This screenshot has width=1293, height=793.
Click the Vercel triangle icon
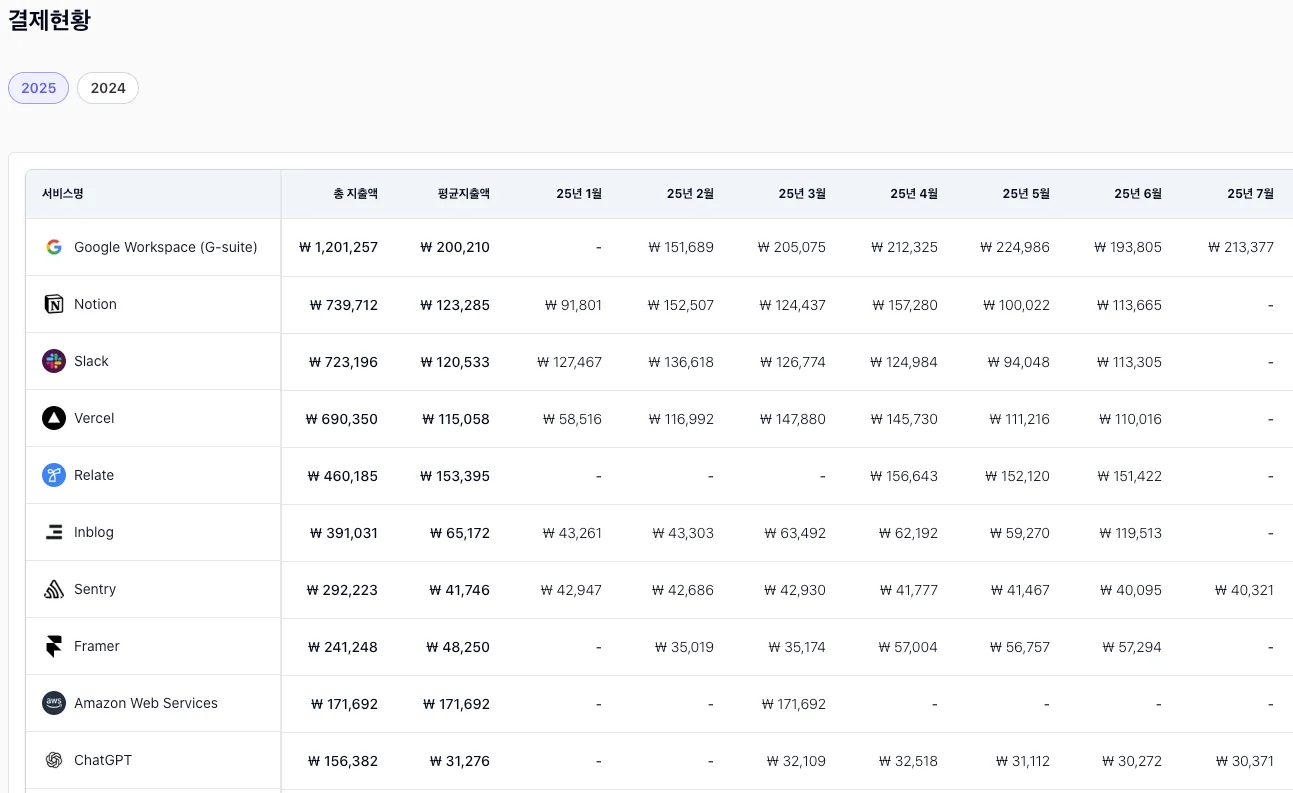[x=54, y=418]
